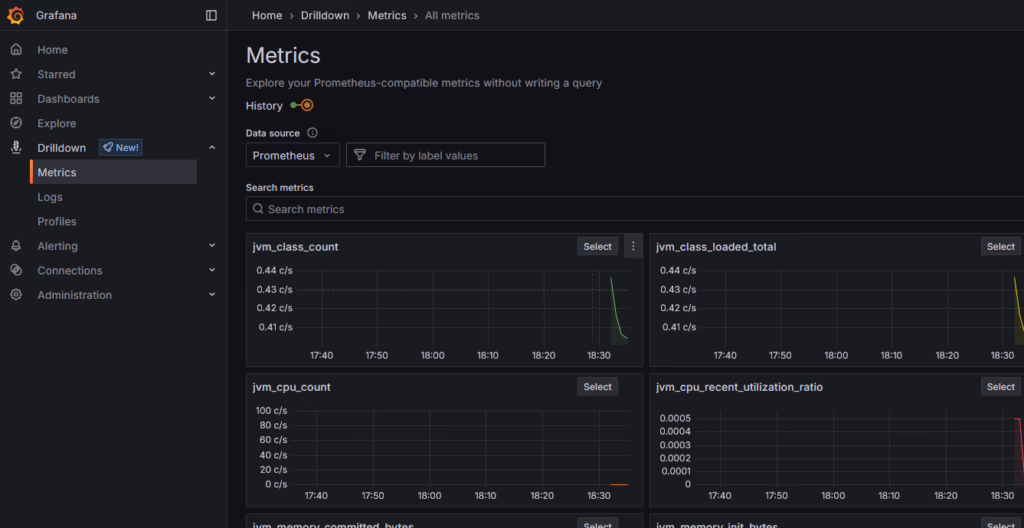Image resolution: width=1024 pixels, height=528 pixels.
Task: Click the Administration gear icon
Action: coord(16,295)
